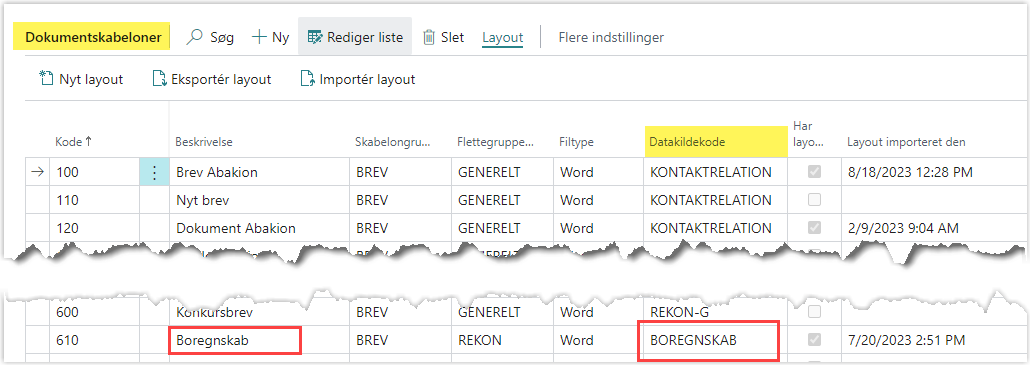Click the Nyt layout document icon

46,79
